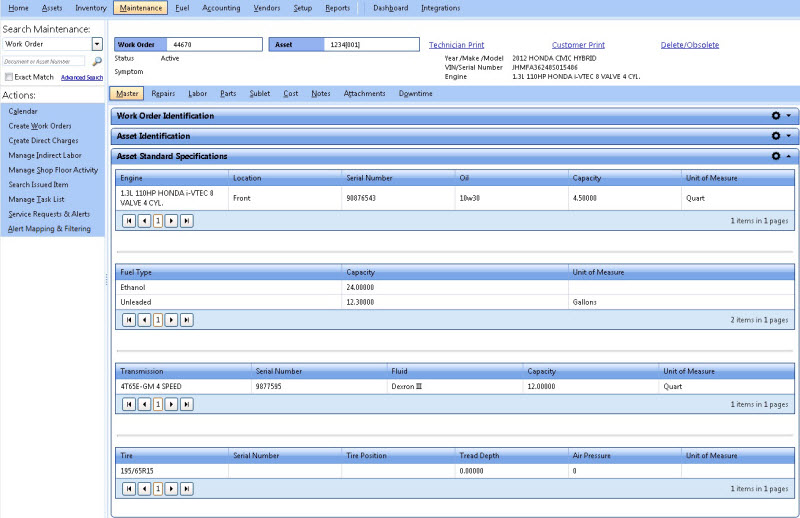Switch to the Cost tab
The height and width of the screenshot is (518, 800).
(x=291, y=93)
